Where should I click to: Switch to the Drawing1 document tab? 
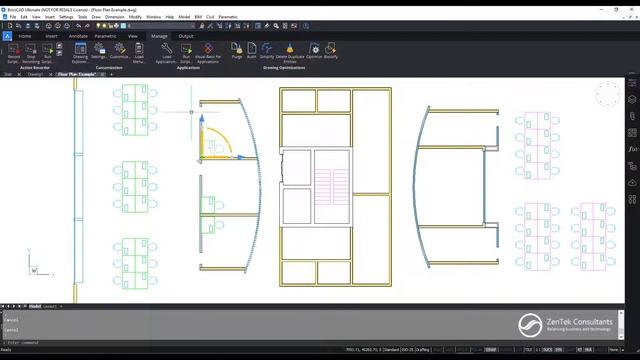pos(35,74)
